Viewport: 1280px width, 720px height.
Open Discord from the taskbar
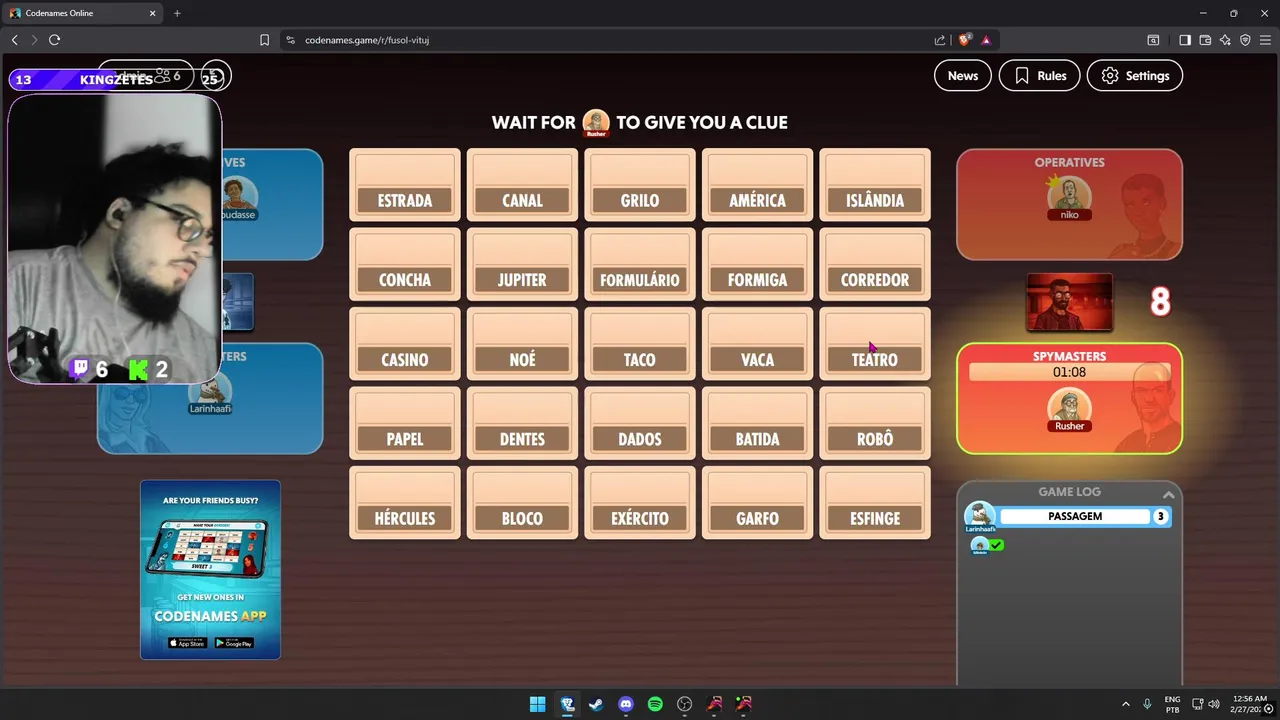(x=626, y=704)
